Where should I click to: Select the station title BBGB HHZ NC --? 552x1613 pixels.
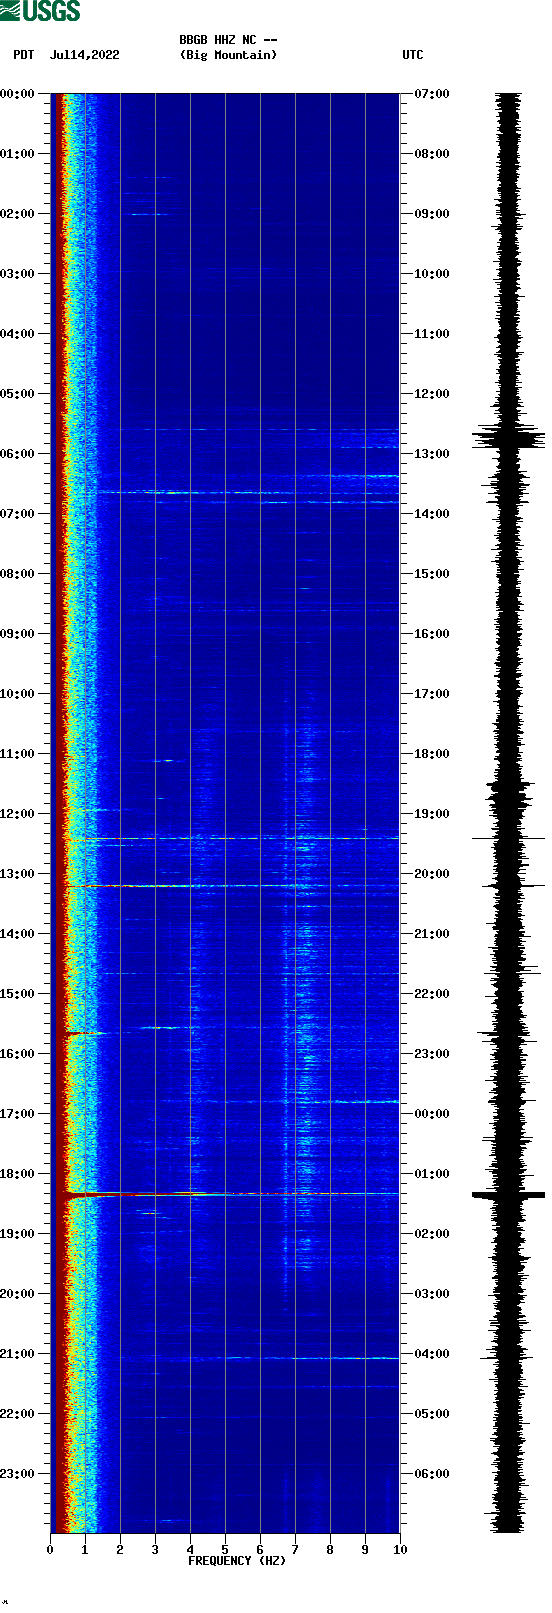[228, 40]
